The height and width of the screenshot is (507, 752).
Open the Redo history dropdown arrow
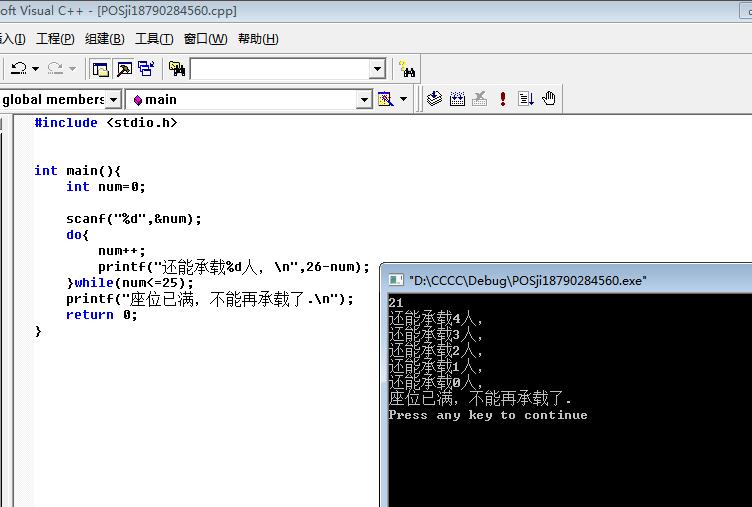point(72,69)
